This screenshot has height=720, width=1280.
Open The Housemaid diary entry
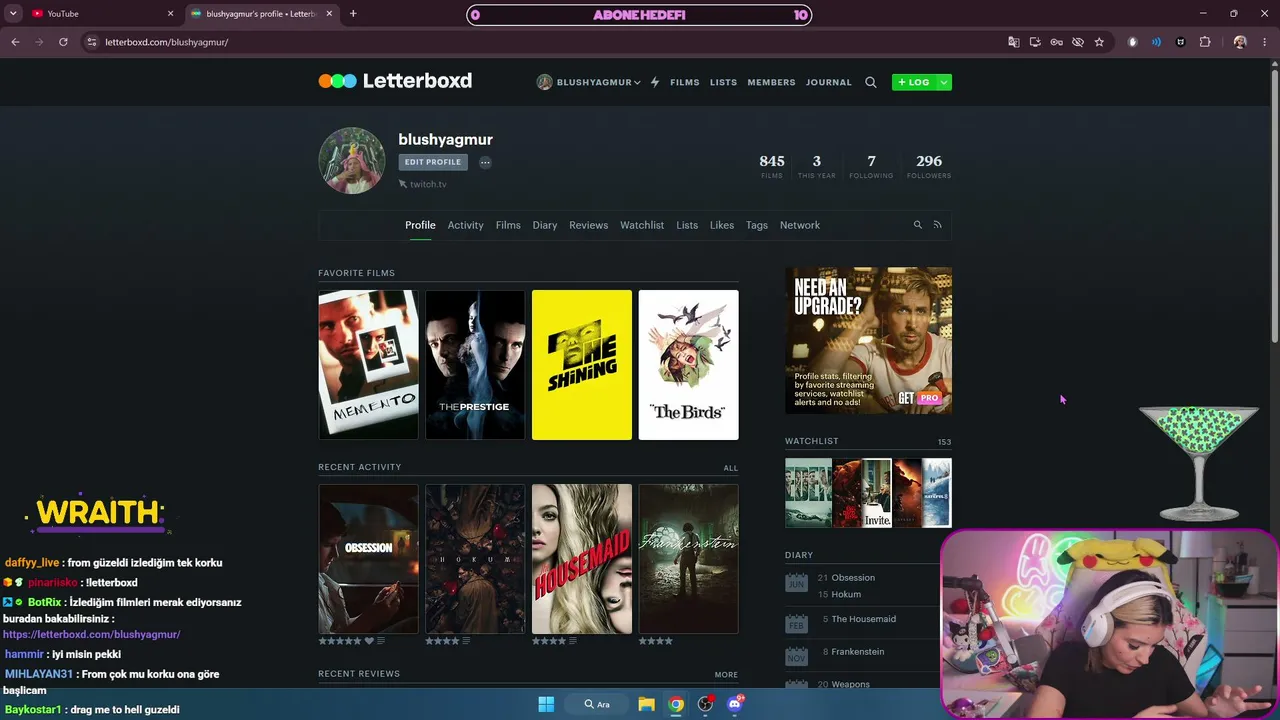click(x=864, y=619)
